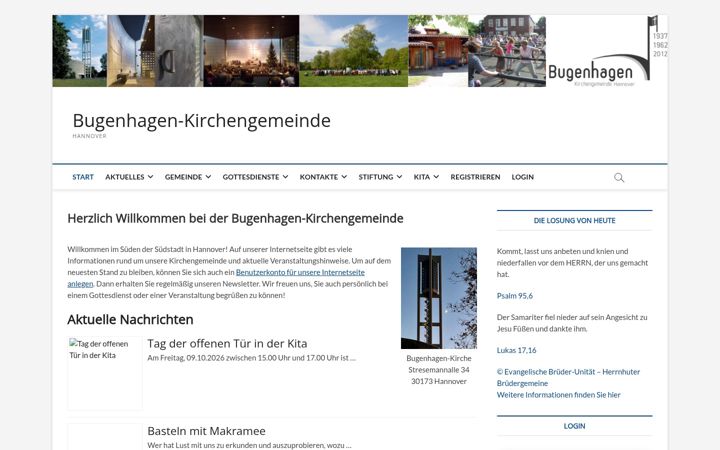Screen dimensions: 720x450
Task: Click the Bugenhagen-Kirchengemeinde site title
Action: click(x=202, y=121)
